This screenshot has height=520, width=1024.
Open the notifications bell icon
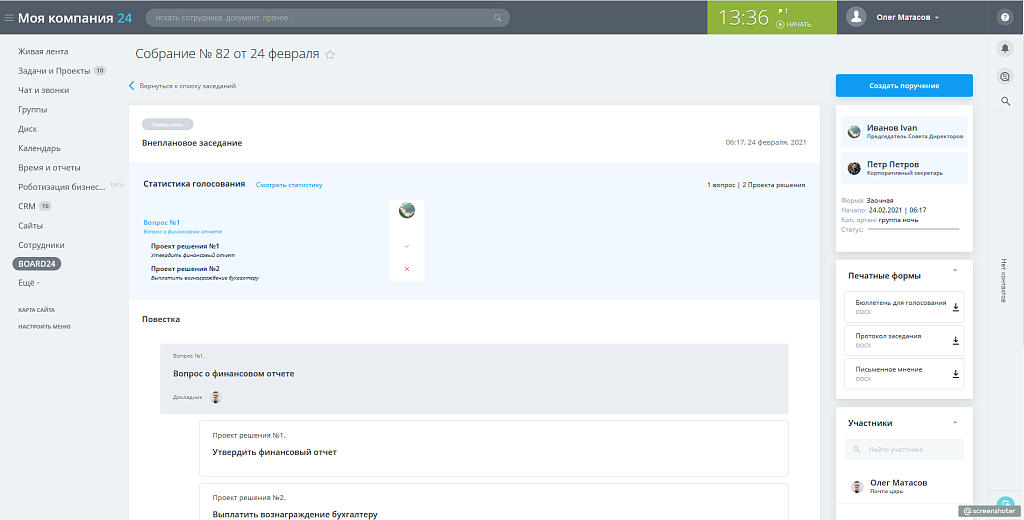pos(1006,48)
